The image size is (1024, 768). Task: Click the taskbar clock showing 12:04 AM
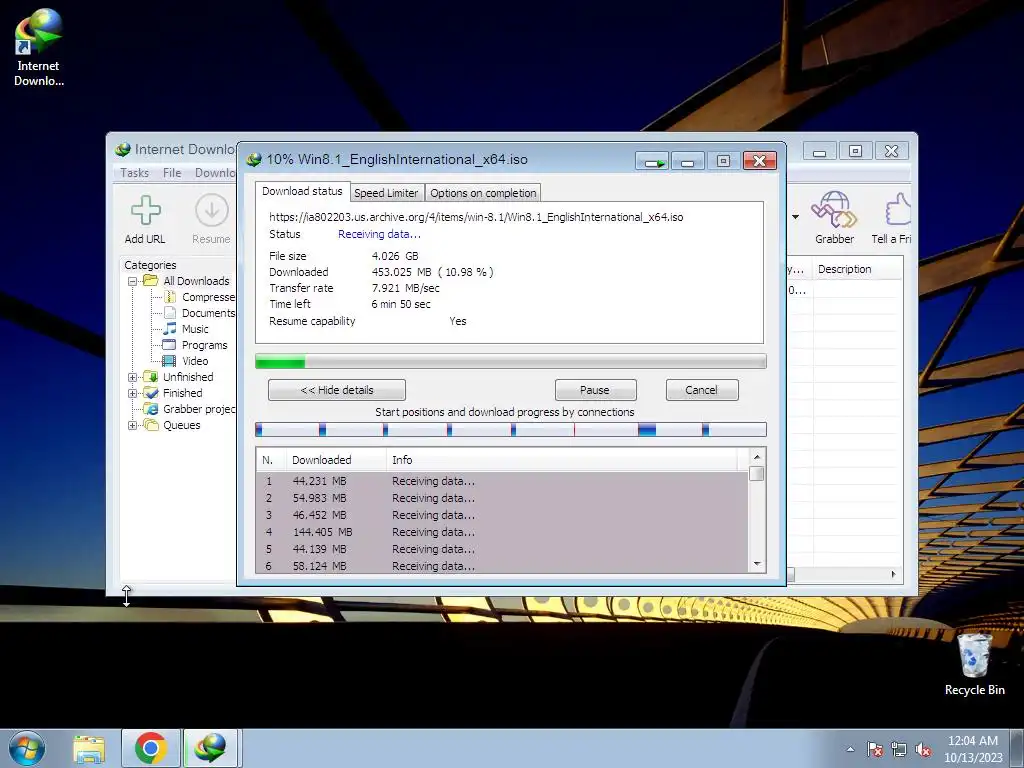[x=972, y=749]
